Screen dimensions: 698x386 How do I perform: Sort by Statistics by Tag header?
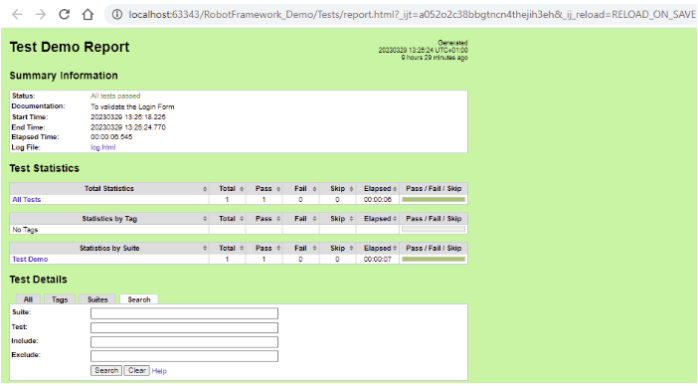tap(109, 219)
